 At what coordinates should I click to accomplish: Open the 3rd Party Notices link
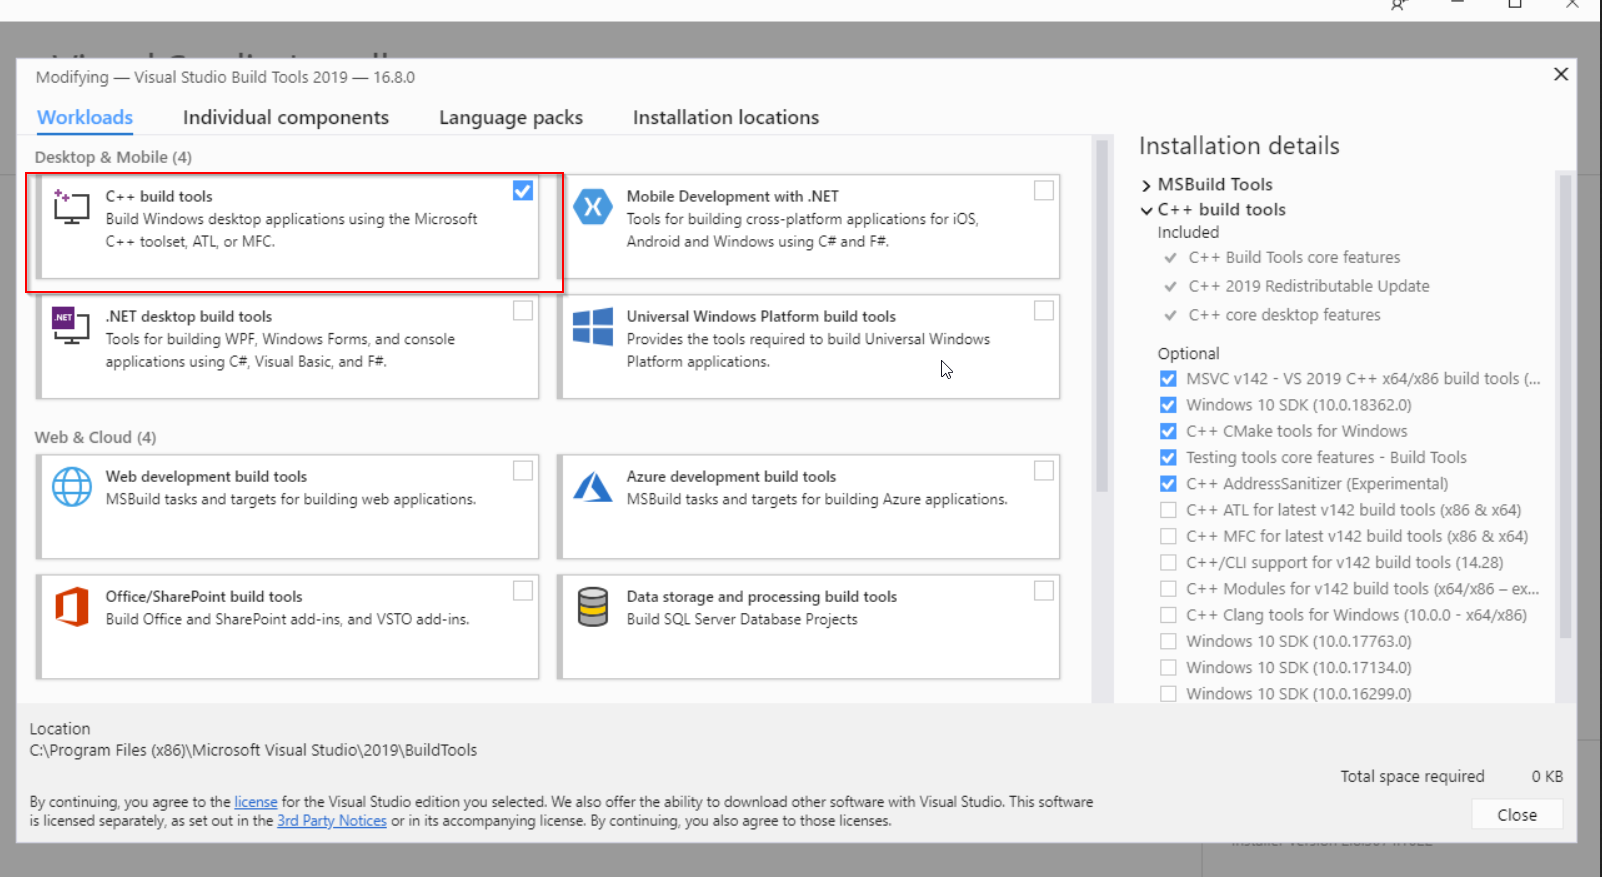[331, 821]
